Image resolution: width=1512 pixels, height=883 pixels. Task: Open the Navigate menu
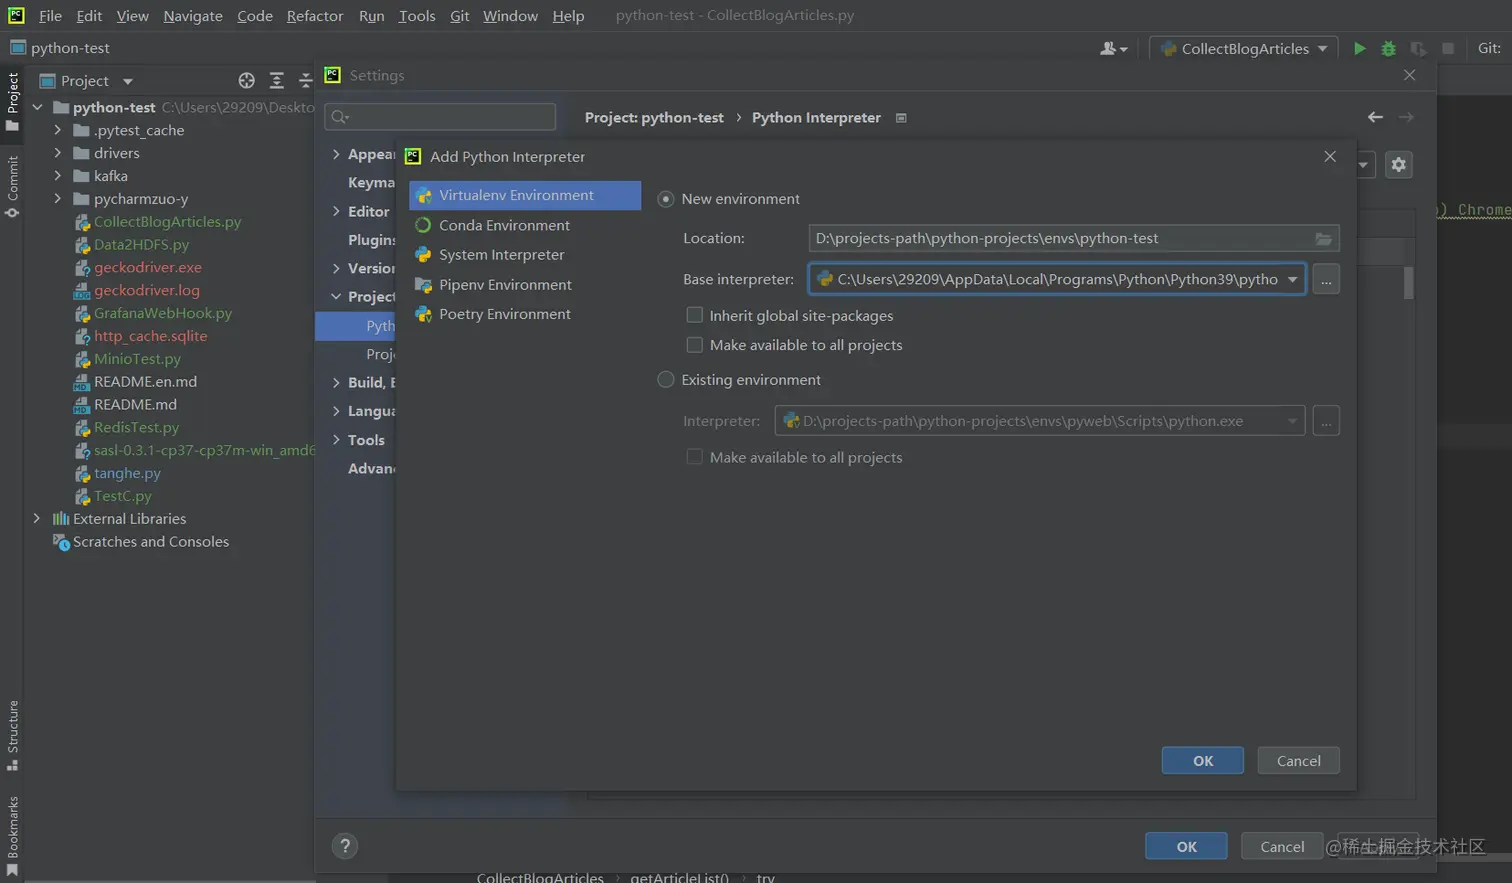point(193,16)
